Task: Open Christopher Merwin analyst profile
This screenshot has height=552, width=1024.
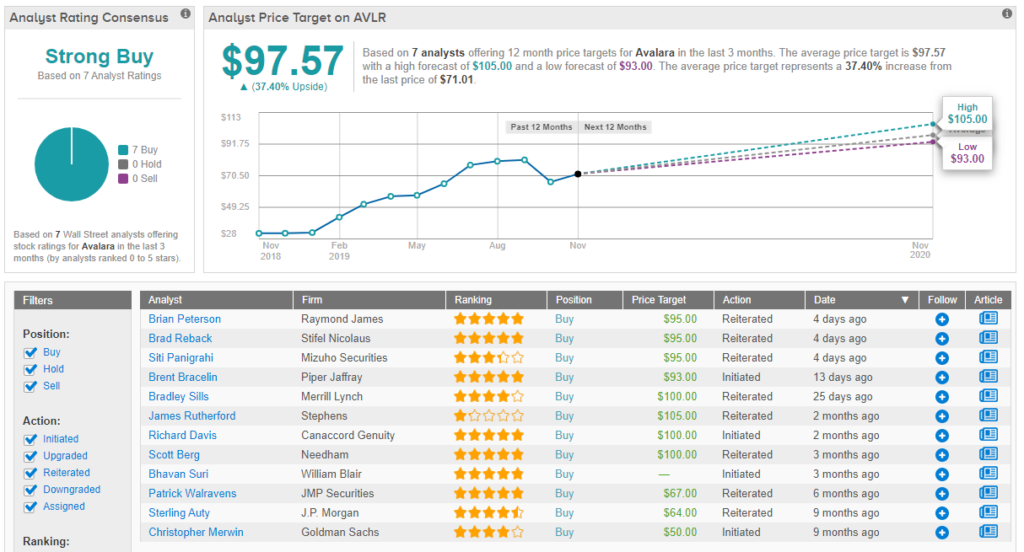Action: tap(196, 532)
